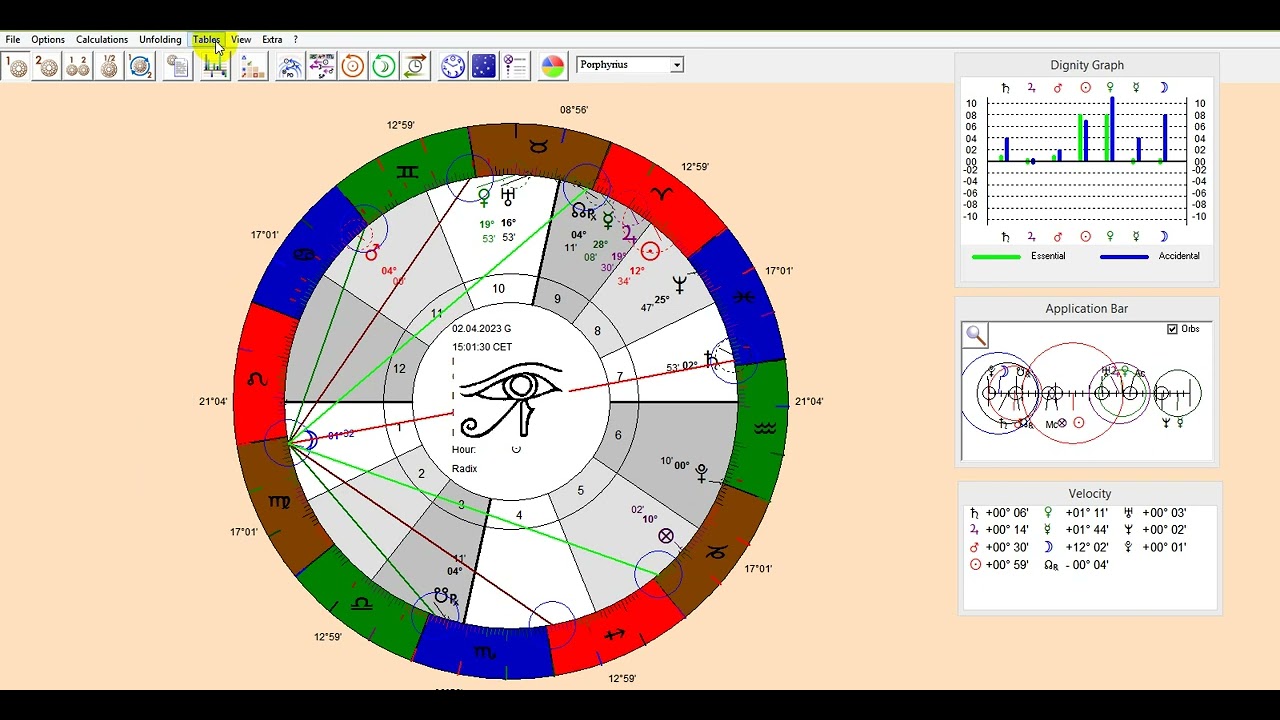Image resolution: width=1280 pixels, height=720 pixels.
Task: Open the Extra menu
Action: (272, 40)
